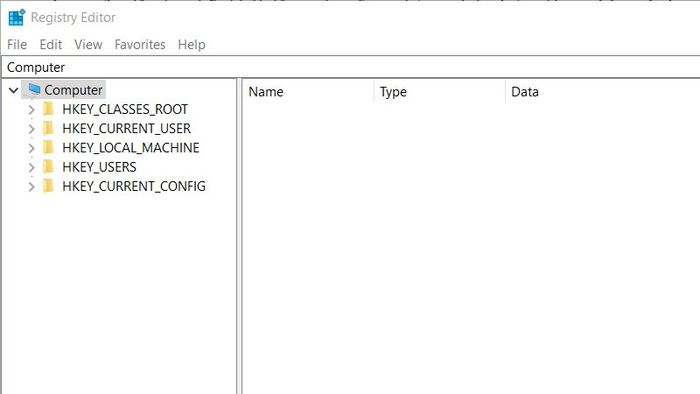Select the HKEY_CURRENT_USER label
Screen dimensions: 700x394
(126, 129)
